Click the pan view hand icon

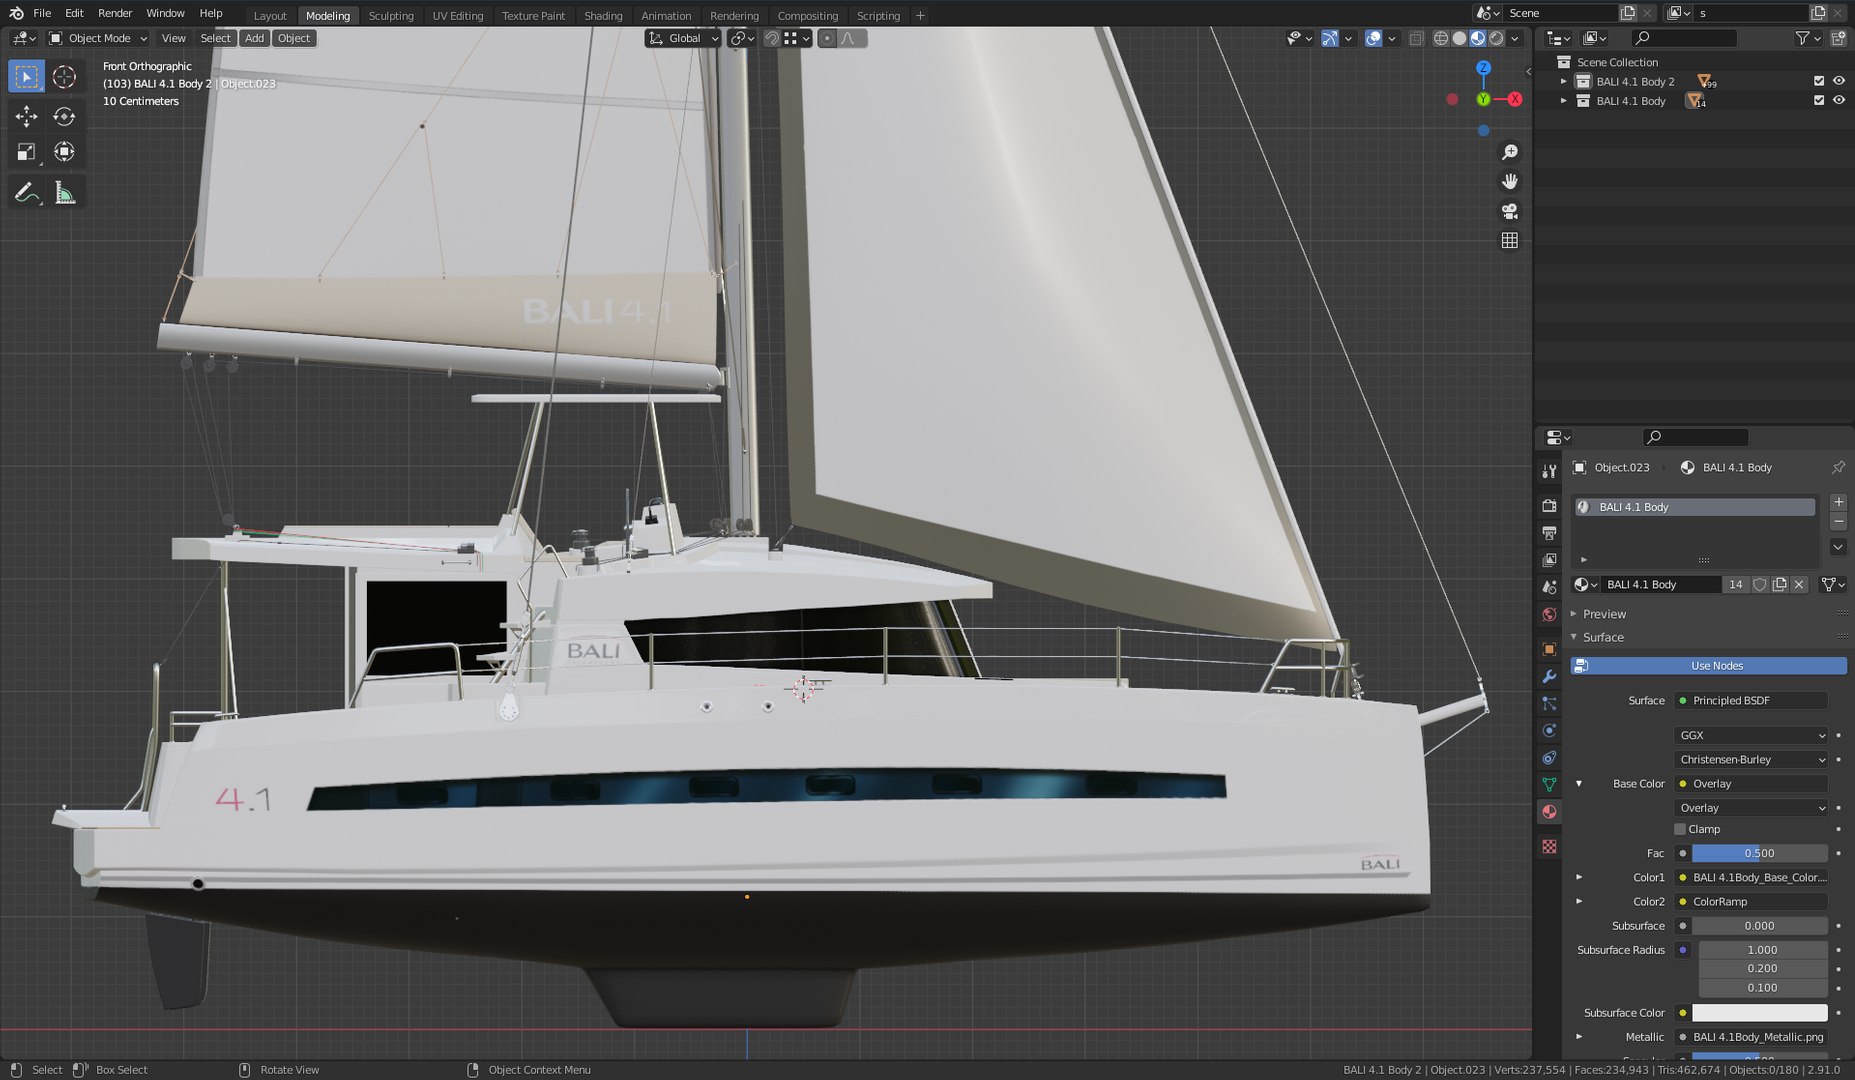pyautogui.click(x=1510, y=181)
